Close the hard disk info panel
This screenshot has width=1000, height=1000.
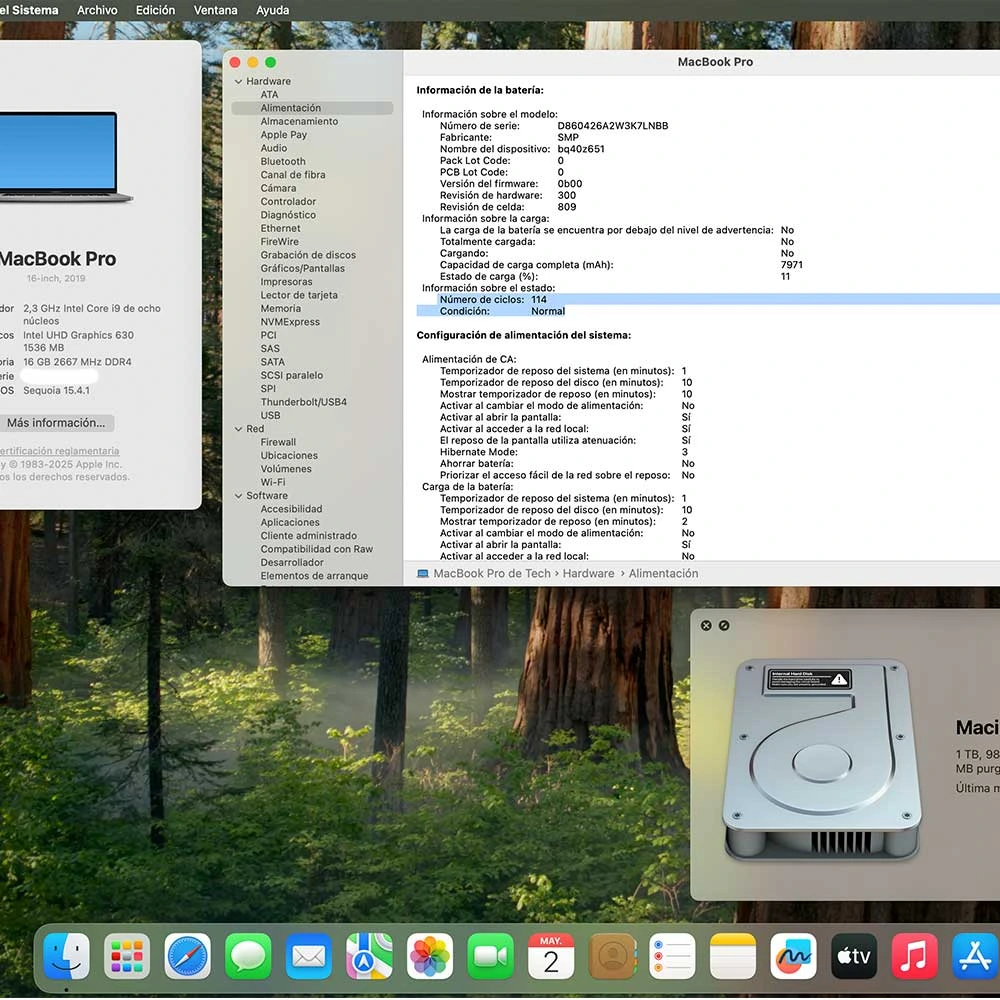(706, 626)
